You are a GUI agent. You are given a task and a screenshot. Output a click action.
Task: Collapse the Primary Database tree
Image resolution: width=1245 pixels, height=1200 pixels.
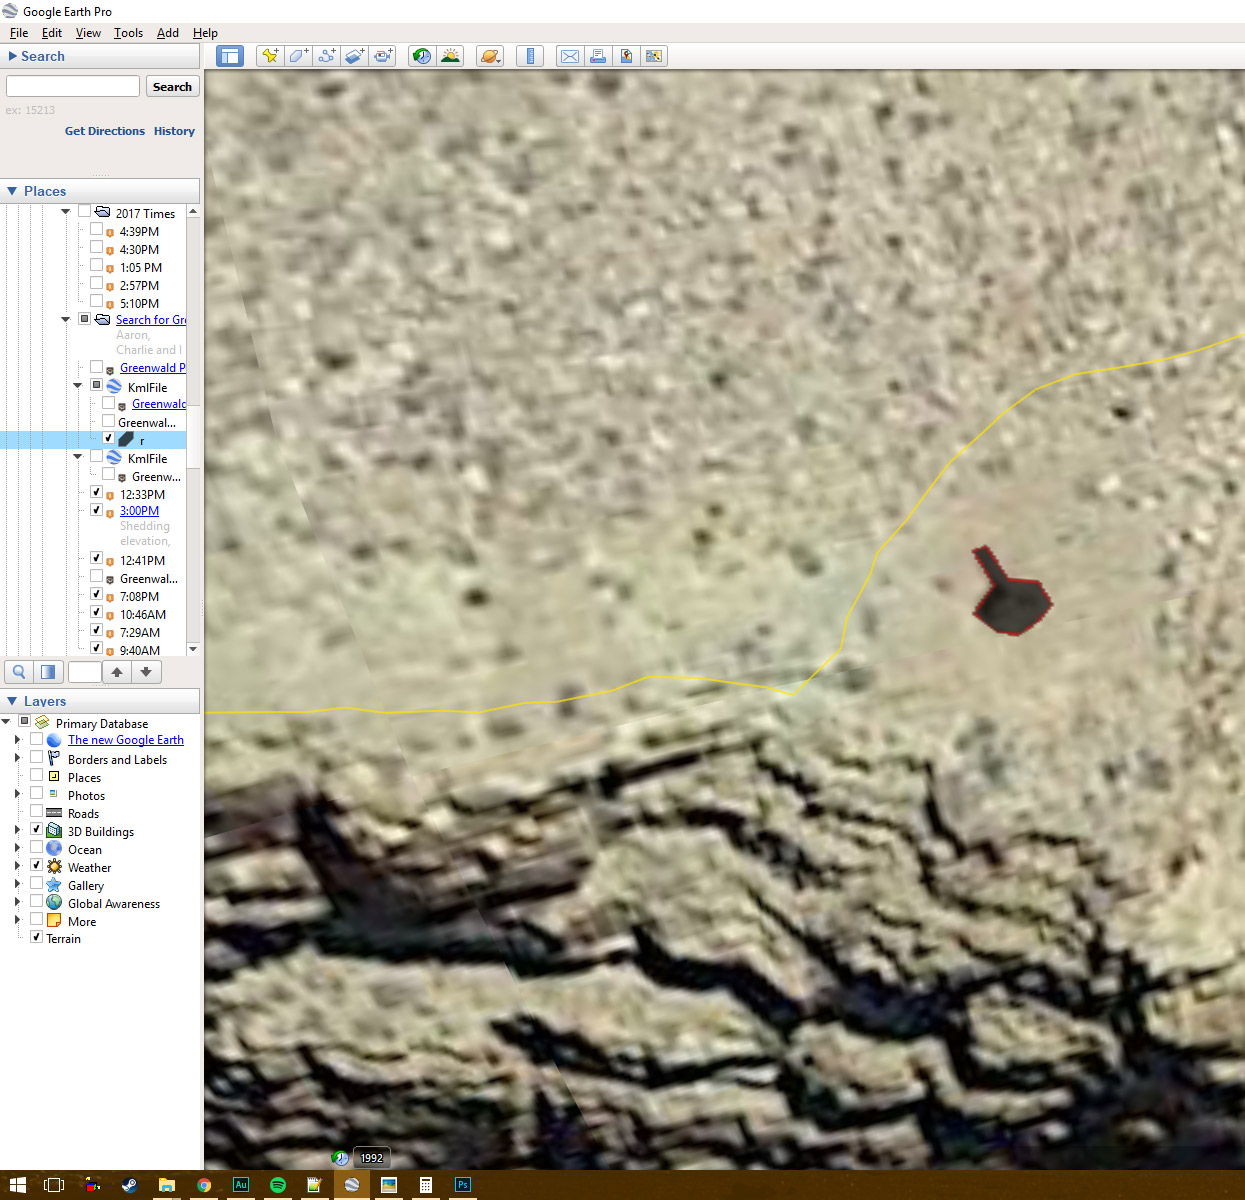tap(6, 722)
